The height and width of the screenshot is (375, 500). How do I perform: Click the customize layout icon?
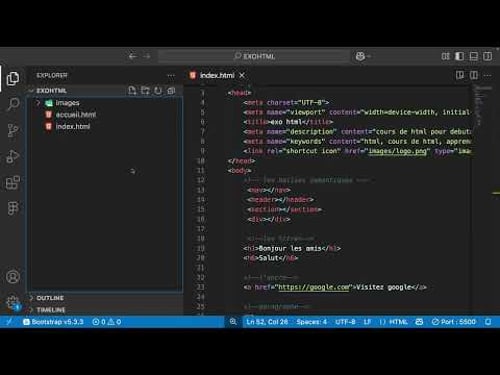[x=445, y=56]
